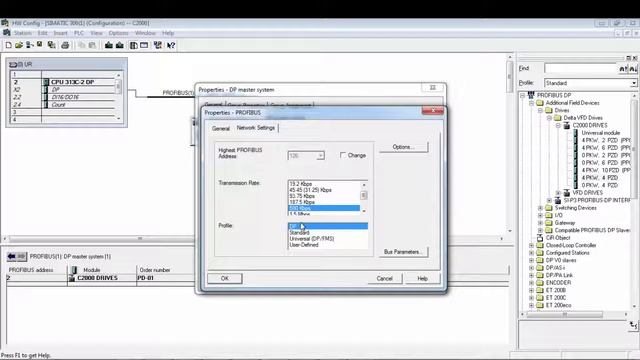Click the Paste toolbar icon
Screen dimensions: 640x360
(x=93, y=45)
